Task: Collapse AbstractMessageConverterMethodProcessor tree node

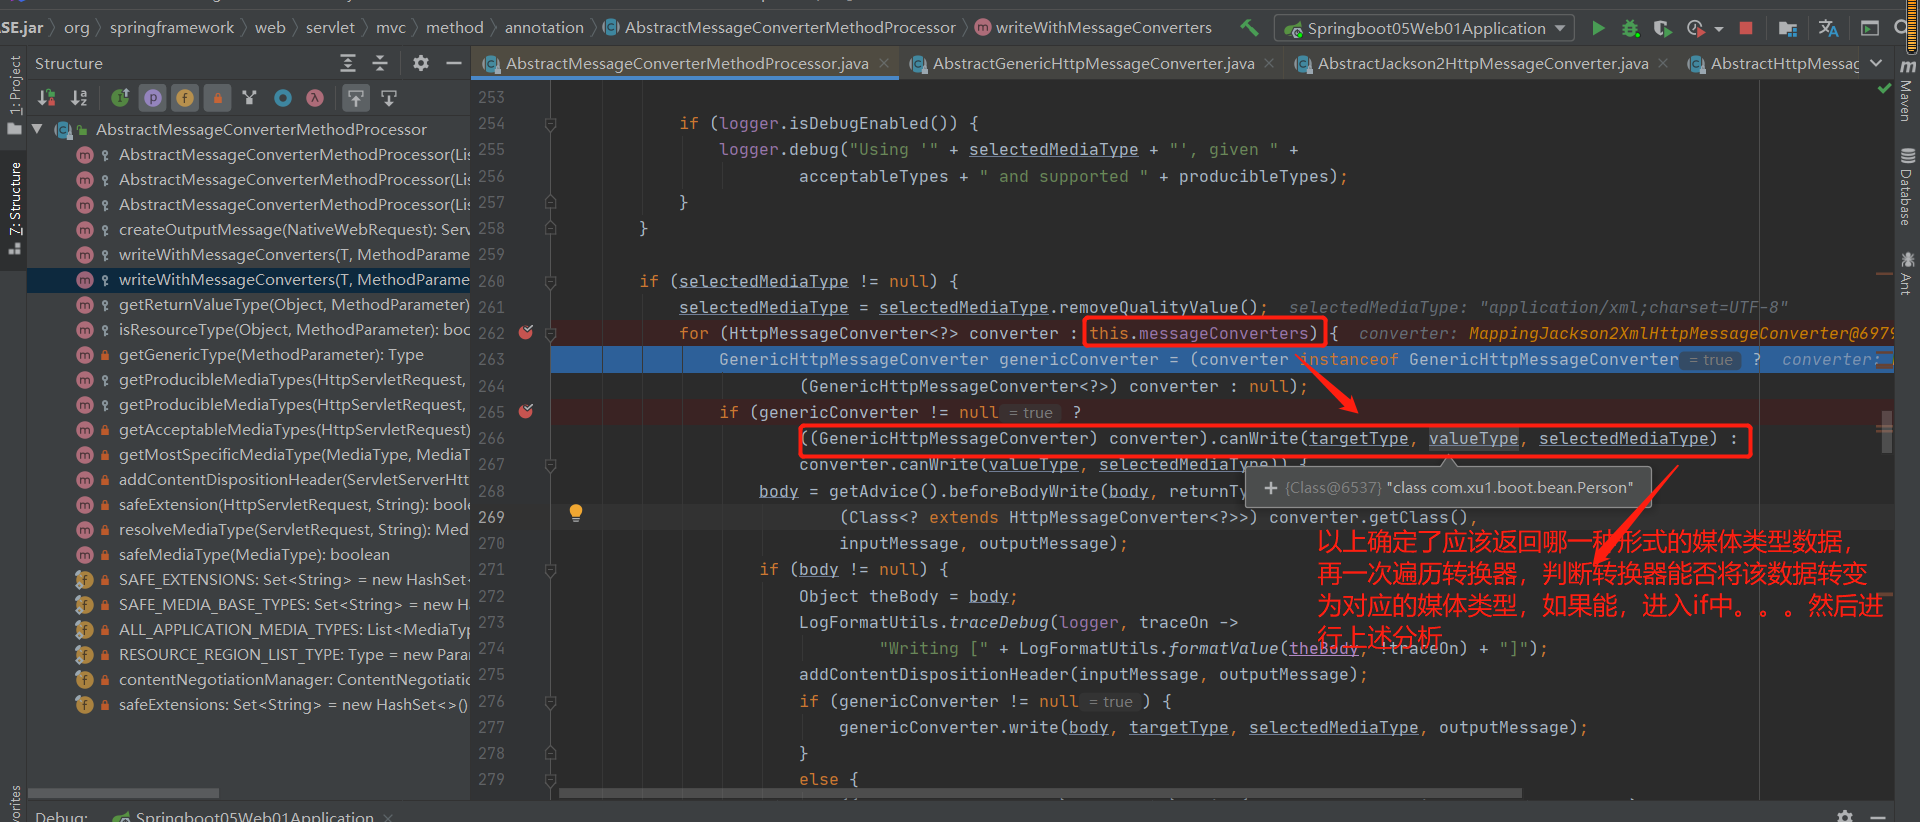Action: (x=37, y=129)
